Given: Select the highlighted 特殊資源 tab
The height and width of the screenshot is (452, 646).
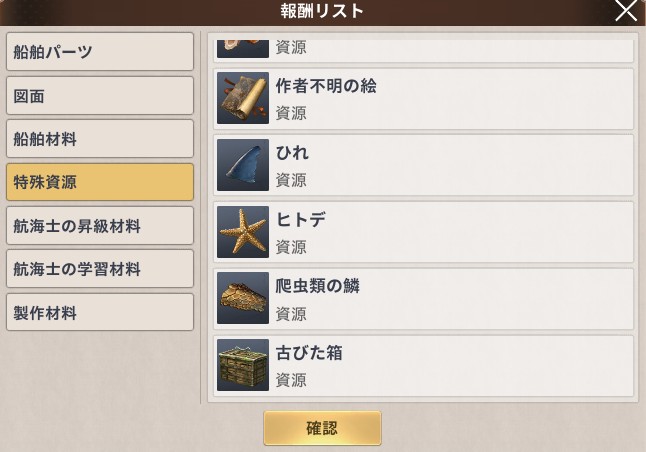Looking at the screenshot, I should (100, 182).
